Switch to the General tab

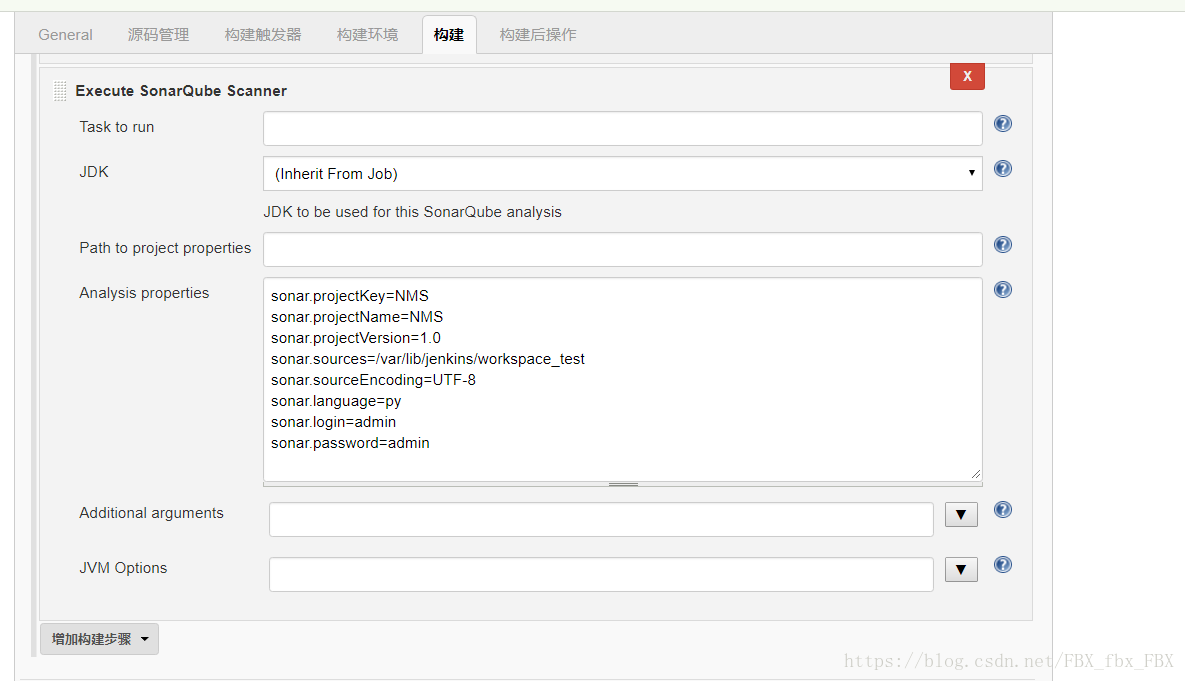(66, 35)
